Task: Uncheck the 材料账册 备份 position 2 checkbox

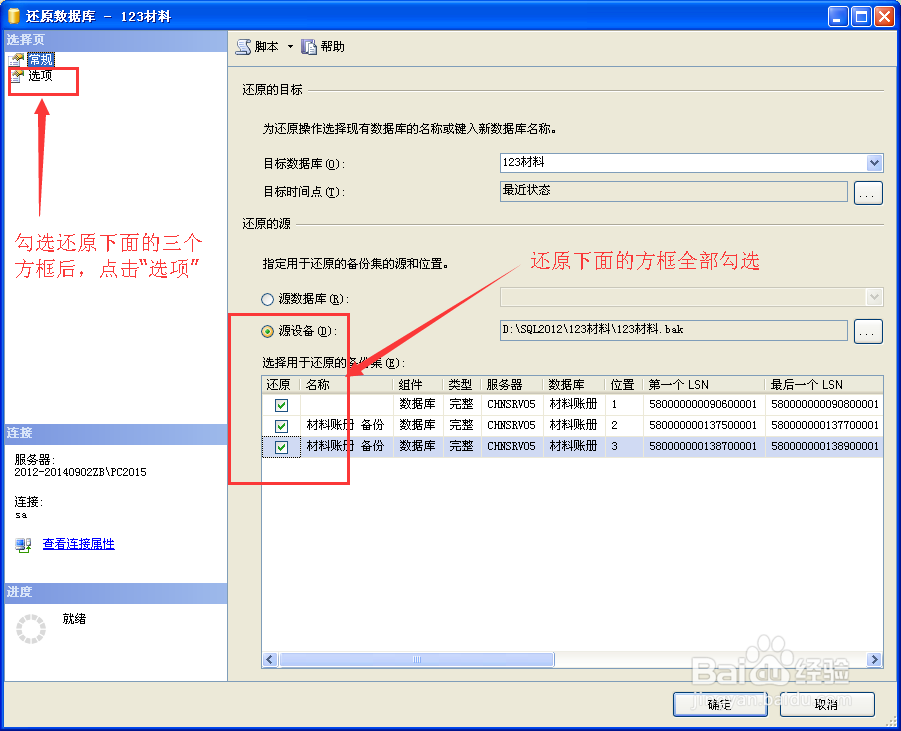Action: click(x=280, y=425)
